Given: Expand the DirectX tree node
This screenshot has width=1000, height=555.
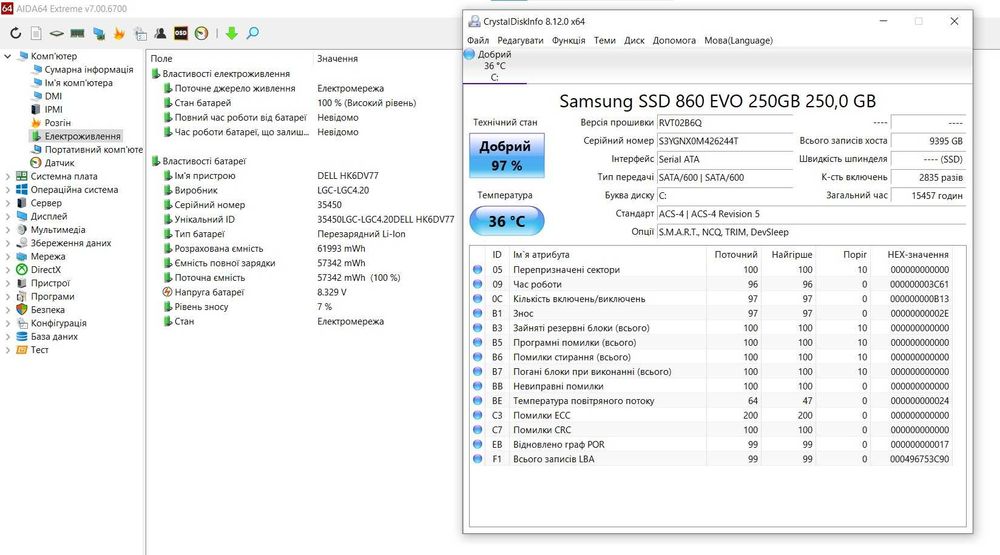Looking at the screenshot, I should click(x=8, y=270).
